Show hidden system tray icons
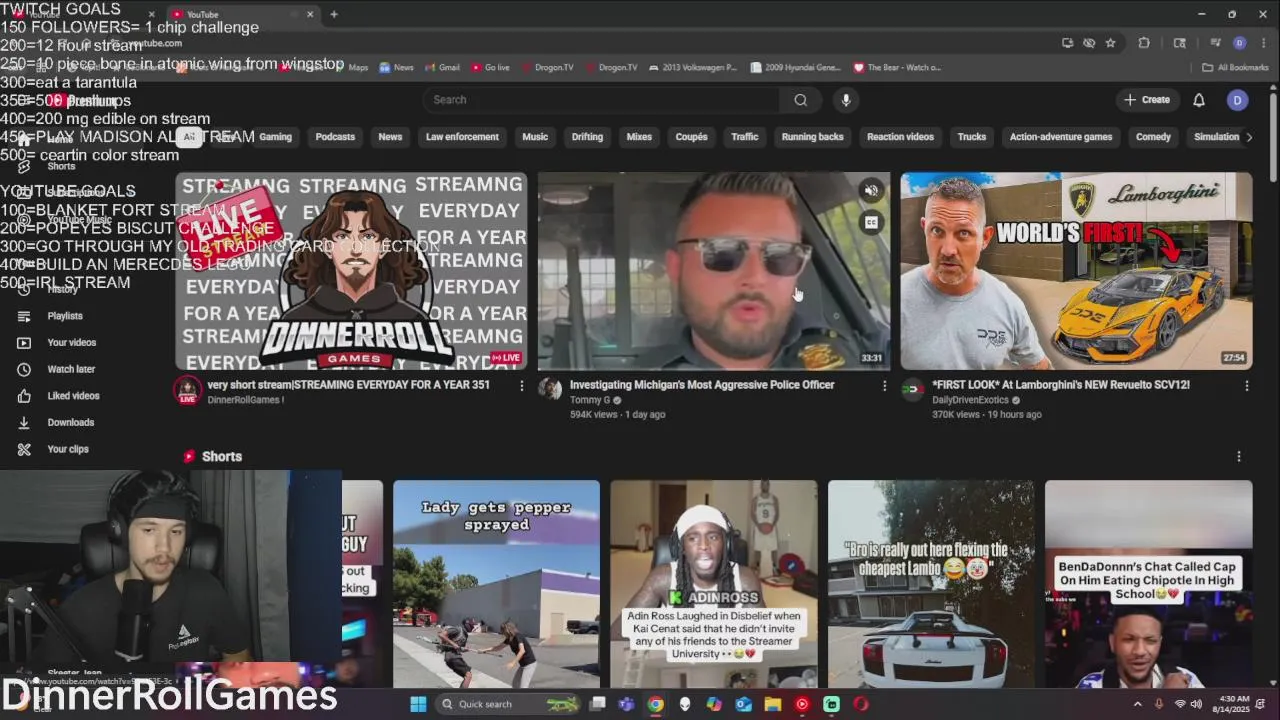The height and width of the screenshot is (720, 1280). pos(1137,704)
